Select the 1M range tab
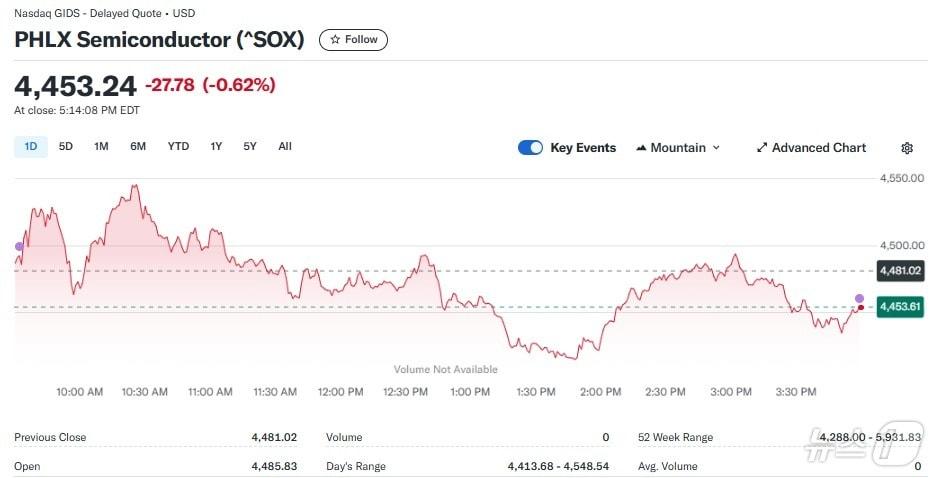Viewport: 934px width, 478px height. pyautogui.click(x=101, y=147)
